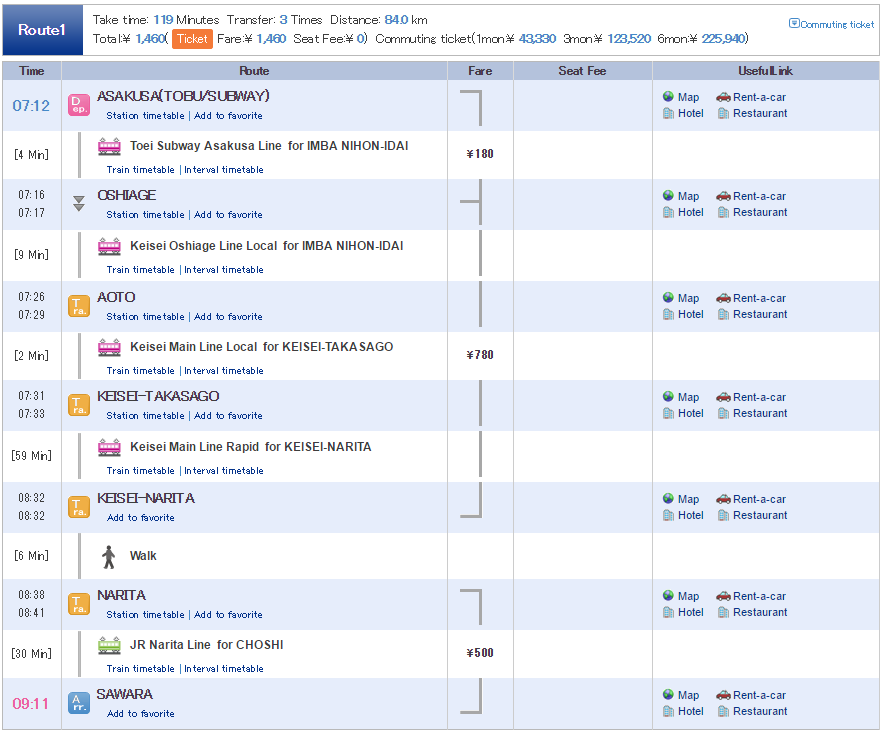Image resolution: width=888 pixels, height=736 pixels.
Task: Click the transfer icon beside KEISEI-NARITA
Action: [x=79, y=507]
